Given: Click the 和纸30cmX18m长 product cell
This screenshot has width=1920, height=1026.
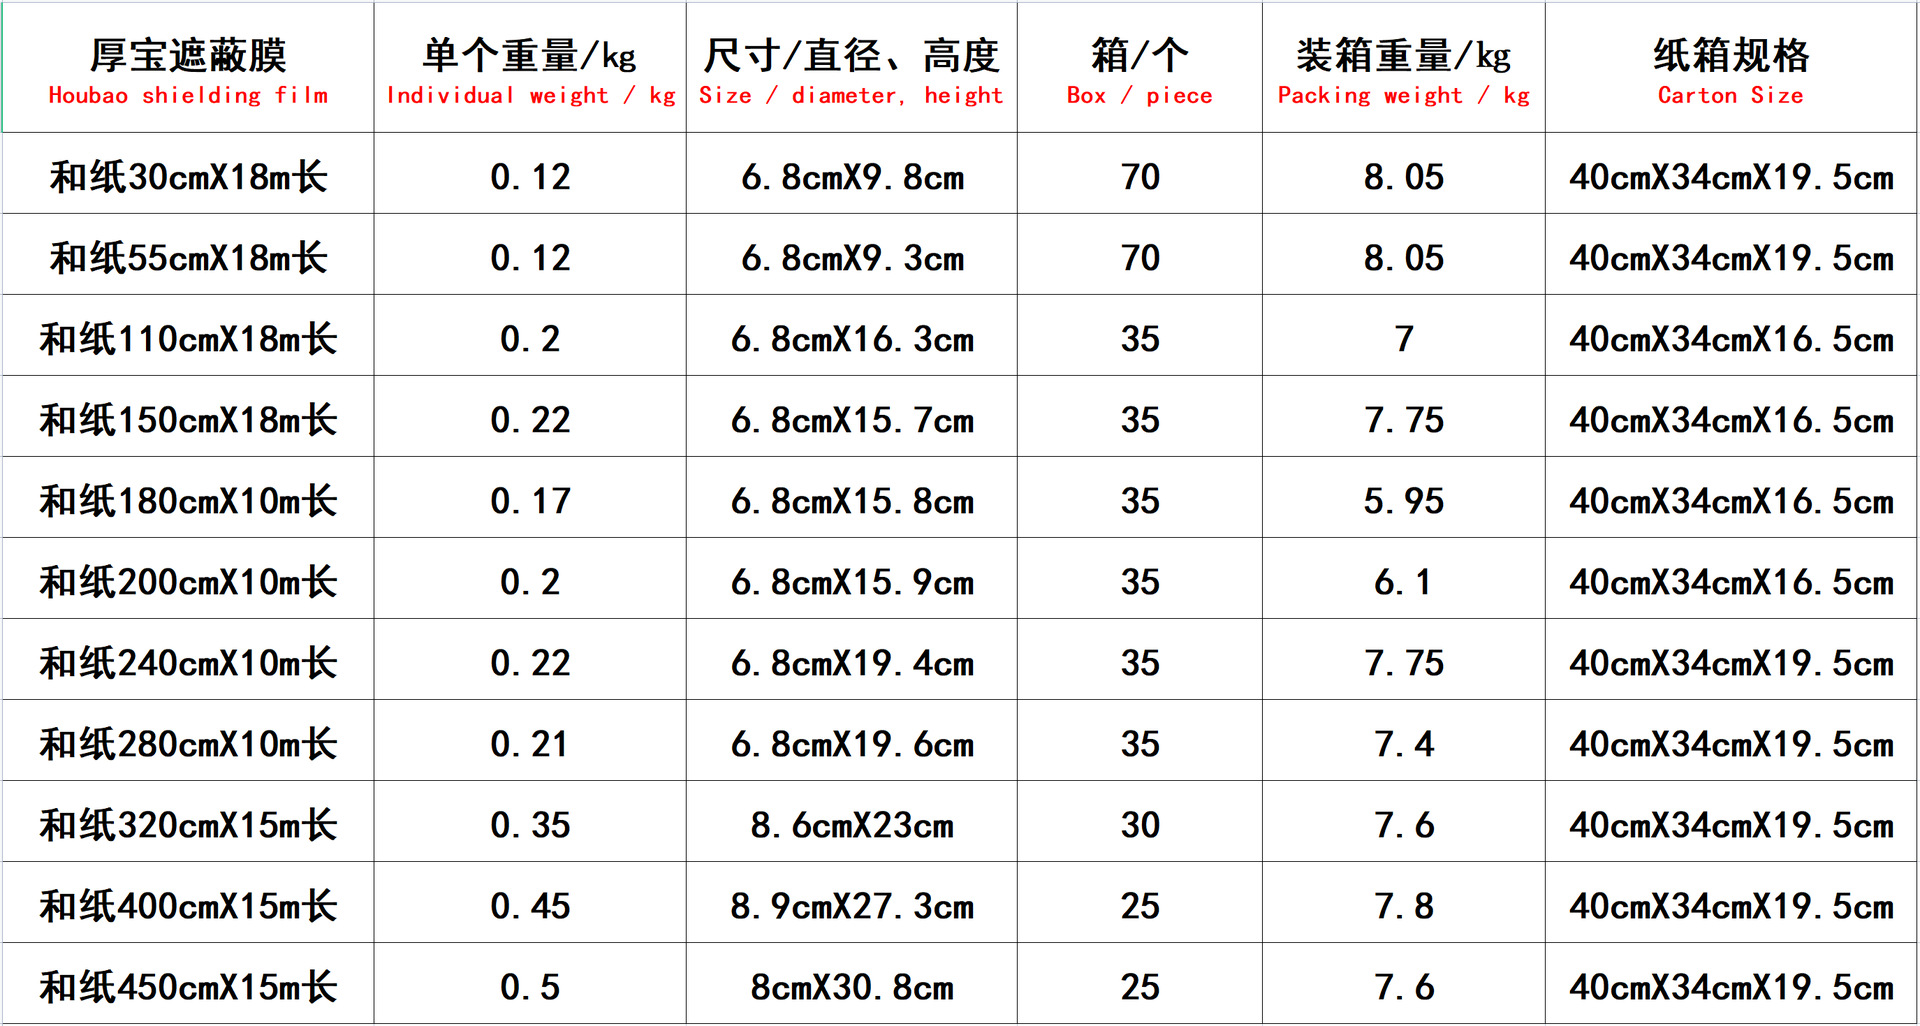Looking at the screenshot, I should (188, 177).
